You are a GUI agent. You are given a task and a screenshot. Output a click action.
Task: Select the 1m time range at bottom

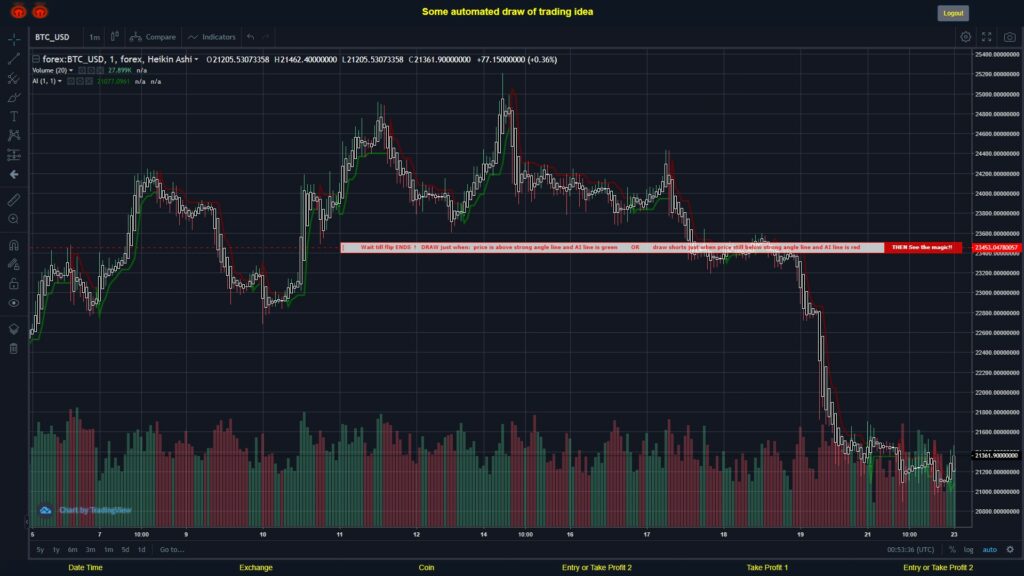(x=108, y=550)
